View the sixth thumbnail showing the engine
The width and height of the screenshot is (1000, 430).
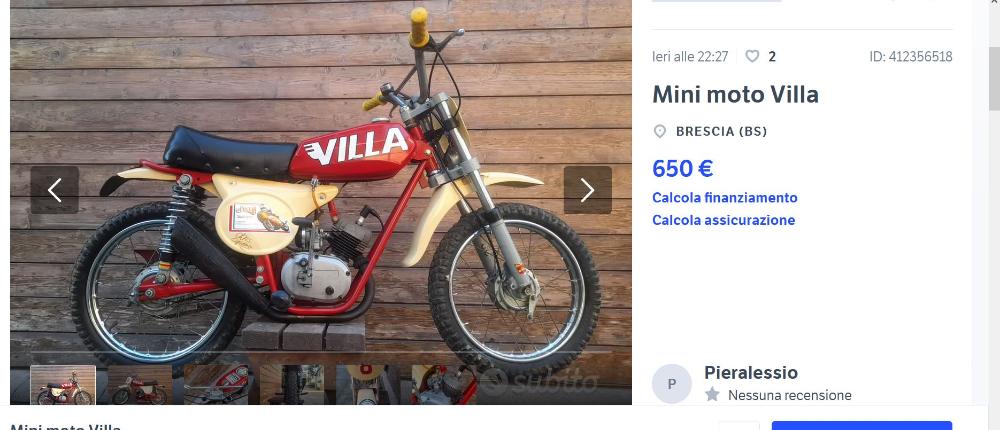[x=444, y=385]
